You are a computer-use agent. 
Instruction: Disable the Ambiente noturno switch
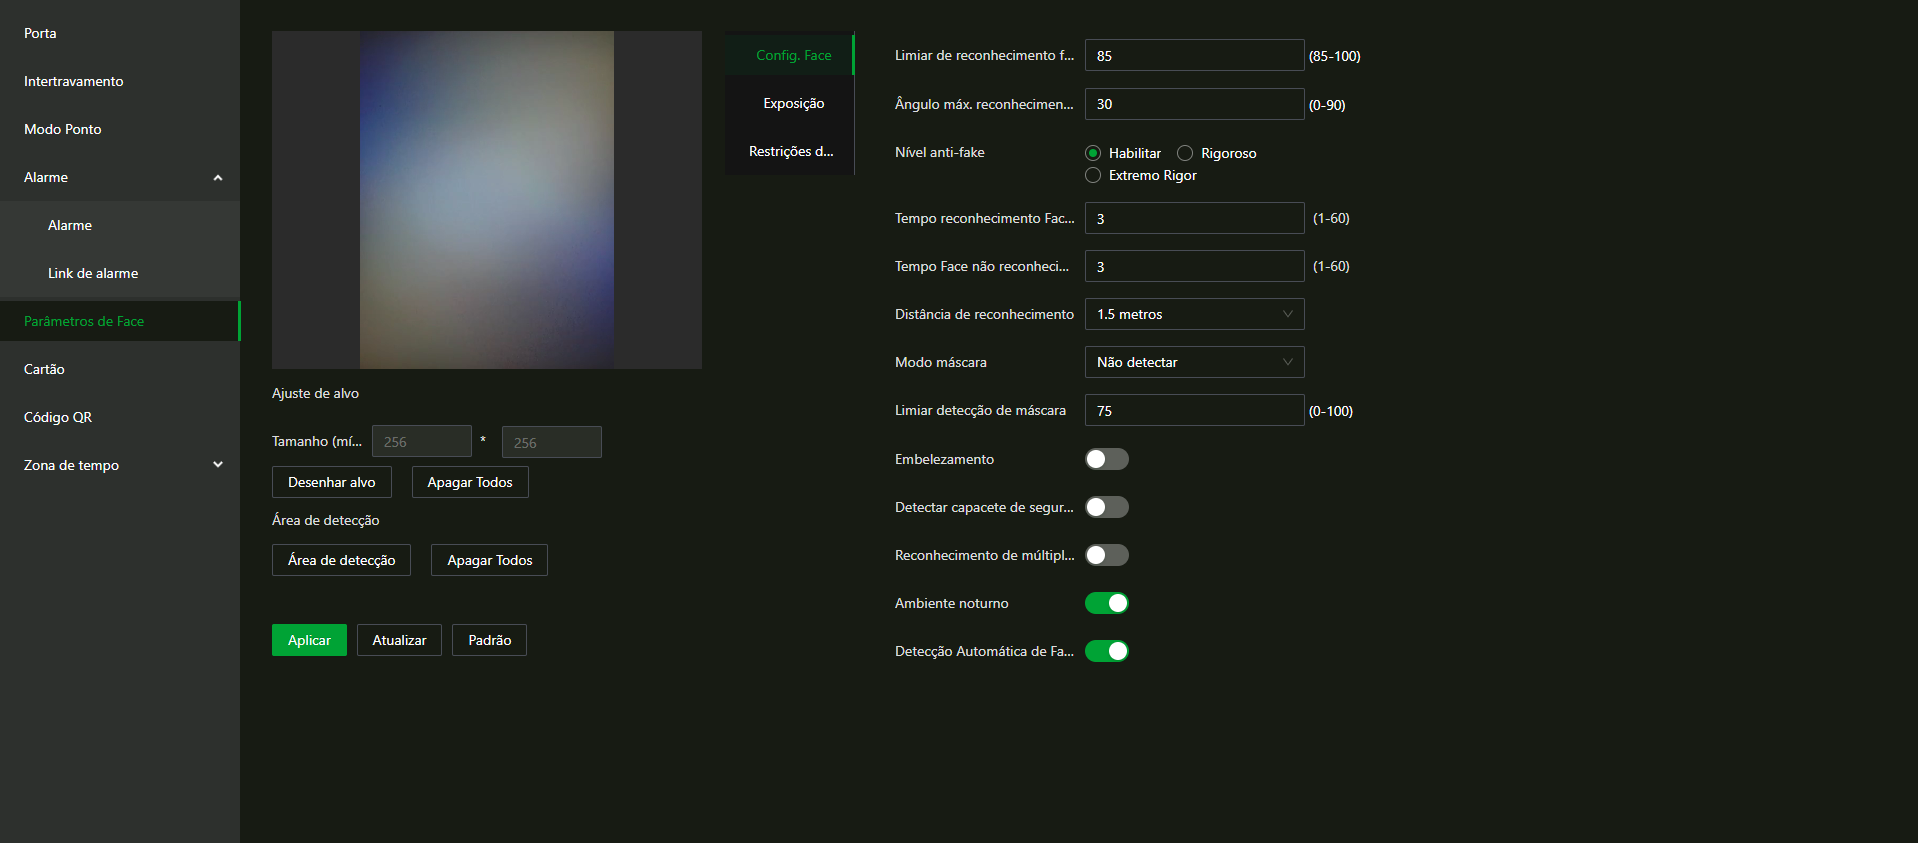coord(1107,603)
